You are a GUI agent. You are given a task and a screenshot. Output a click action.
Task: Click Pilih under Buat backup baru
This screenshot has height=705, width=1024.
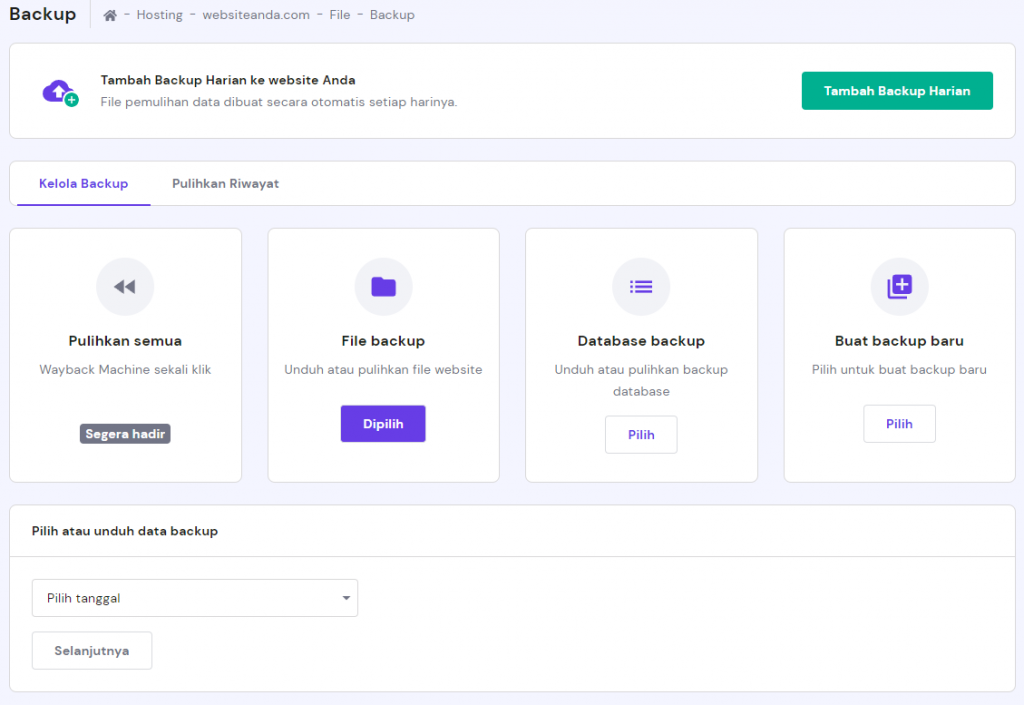click(x=899, y=424)
